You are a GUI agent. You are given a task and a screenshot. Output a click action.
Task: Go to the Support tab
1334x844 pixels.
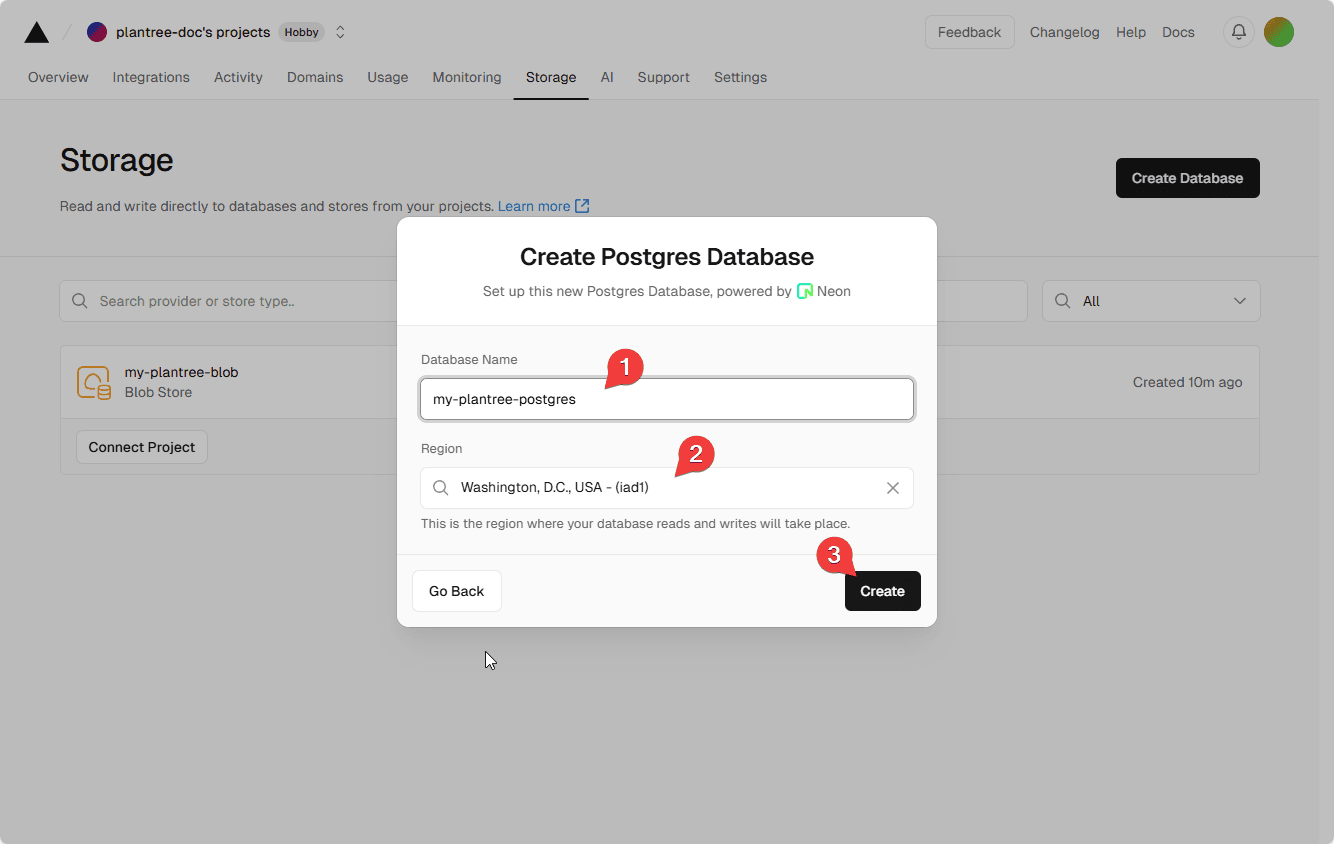tap(664, 77)
